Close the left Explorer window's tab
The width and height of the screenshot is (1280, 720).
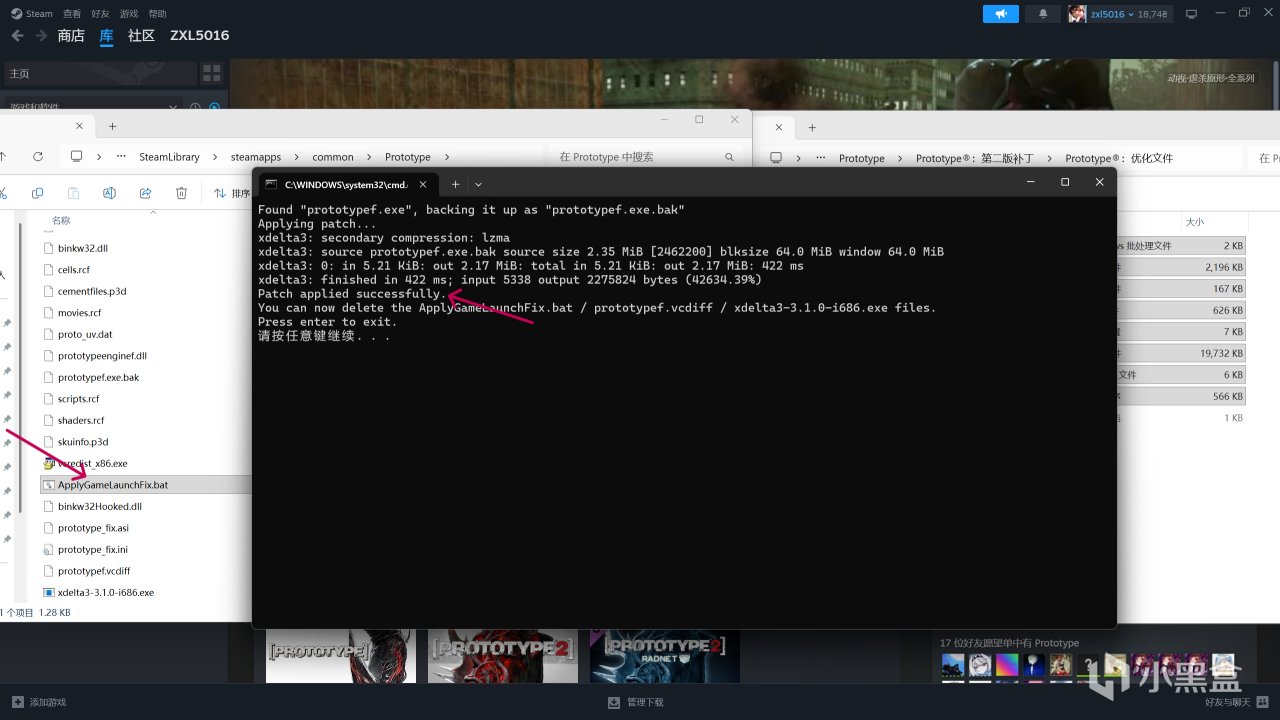[x=79, y=126]
